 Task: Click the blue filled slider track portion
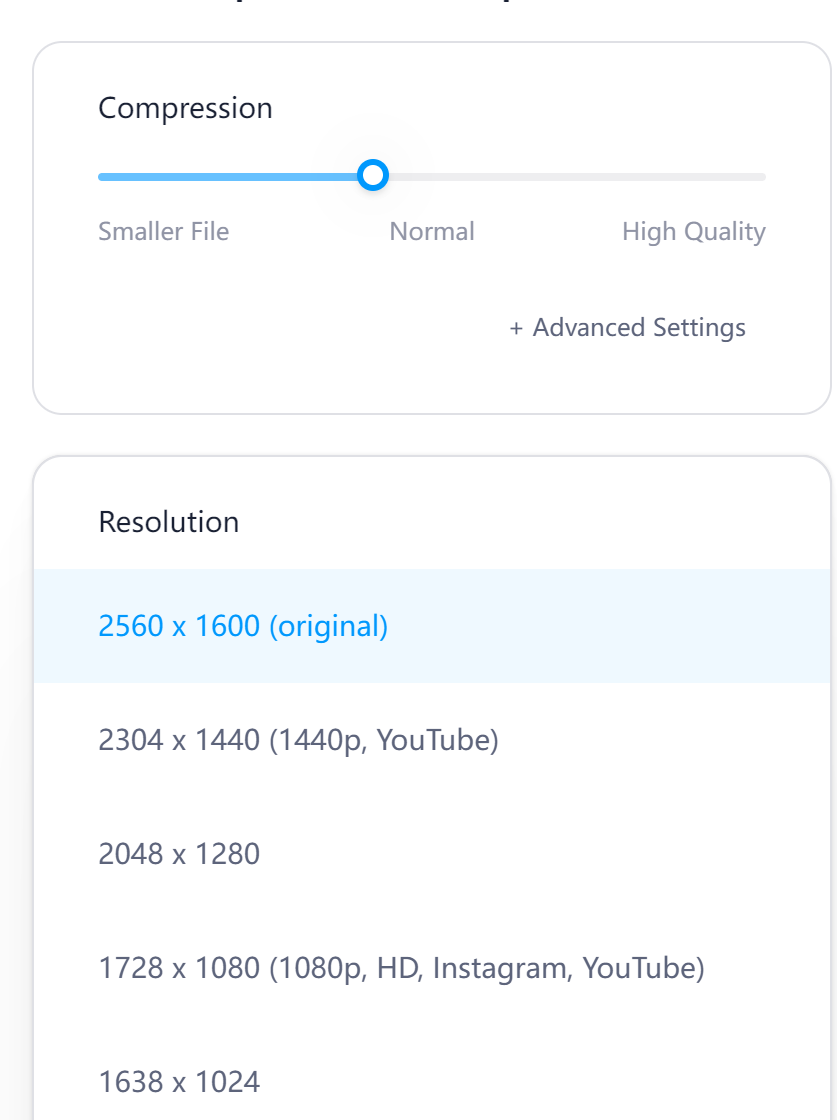(x=228, y=176)
